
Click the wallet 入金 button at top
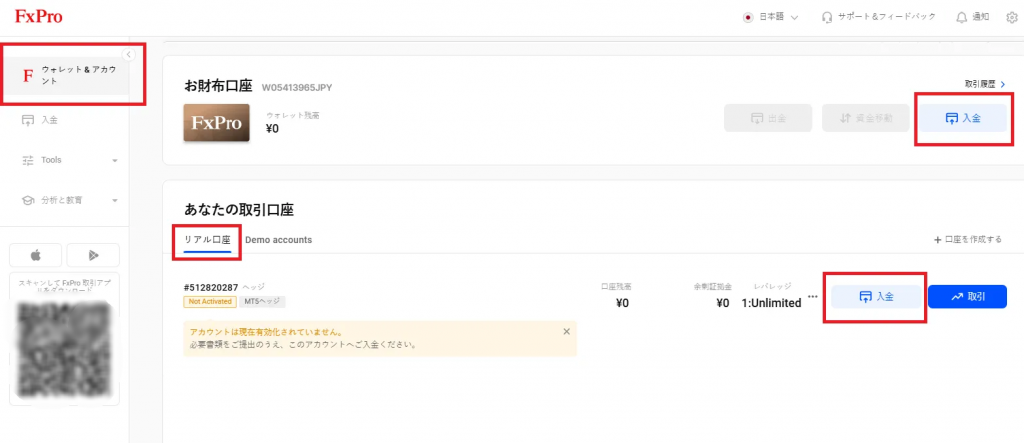pos(963,118)
